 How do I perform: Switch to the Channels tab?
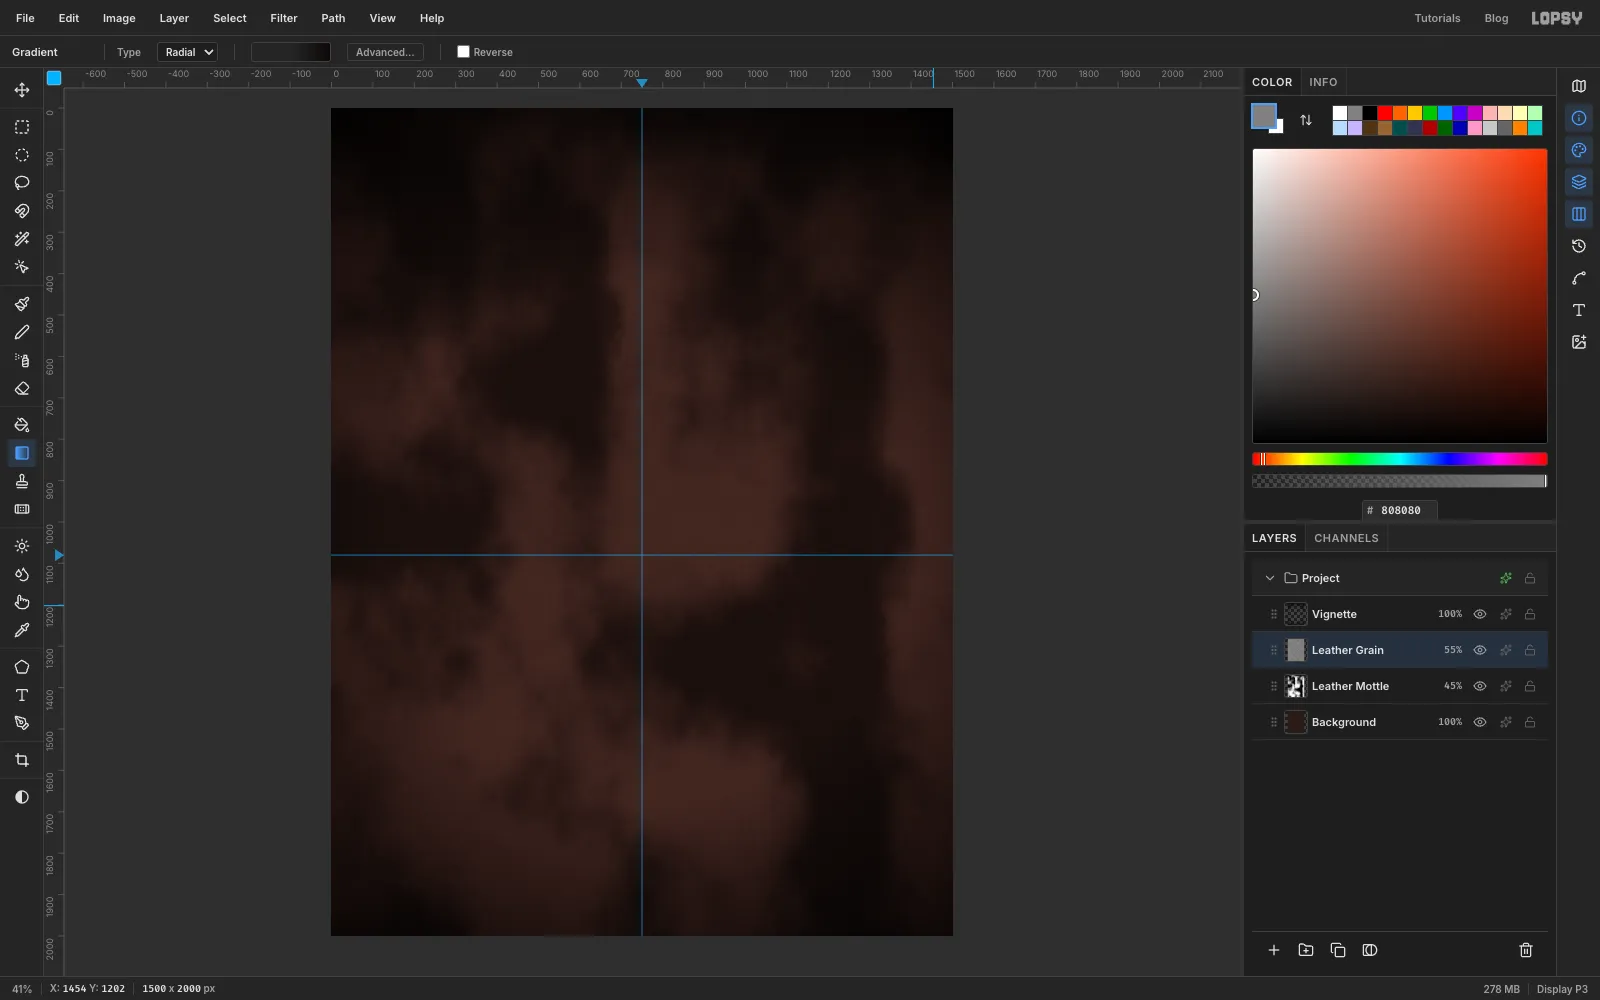pos(1346,538)
